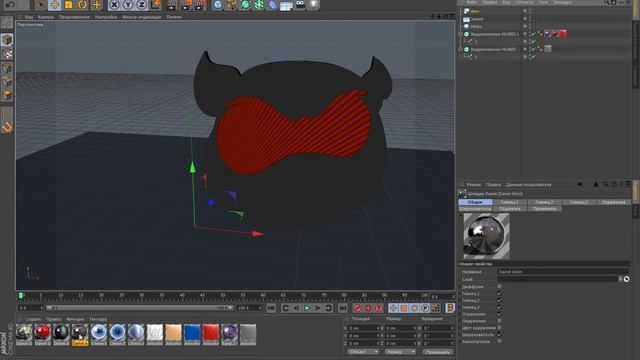Enable model mode cube icon in left palette
Screen dimensions: 640x360
point(7,40)
